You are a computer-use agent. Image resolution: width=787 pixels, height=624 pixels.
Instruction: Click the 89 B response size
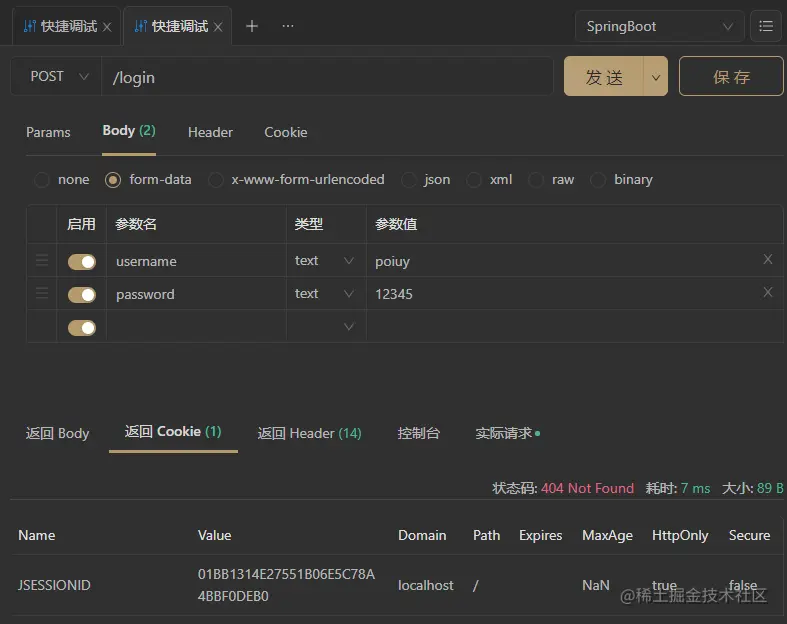(770, 488)
